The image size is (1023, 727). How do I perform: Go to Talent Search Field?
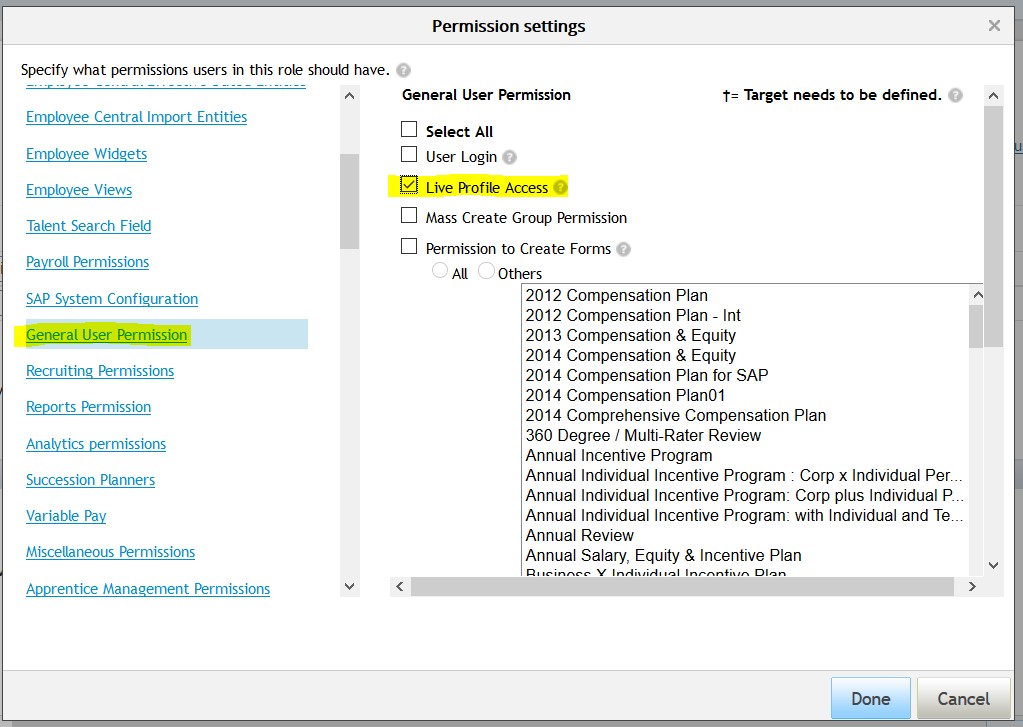pyautogui.click(x=89, y=226)
